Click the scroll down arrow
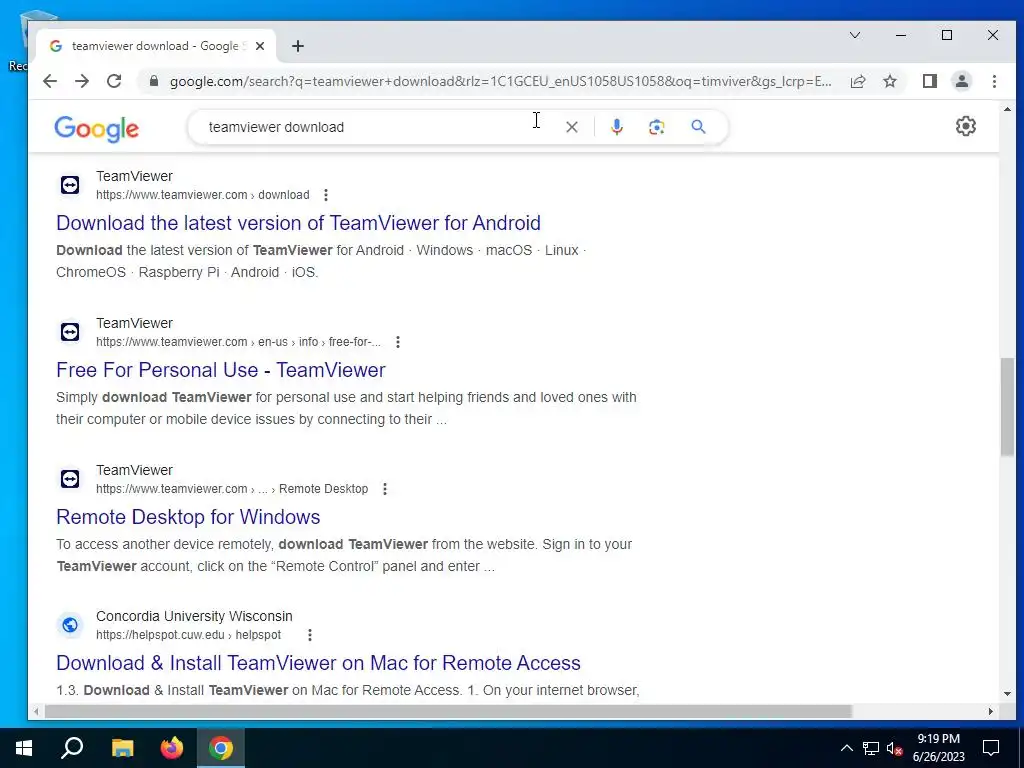Image resolution: width=1024 pixels, height=768 pixels. pyautogui.click(x=1007, y=694)
